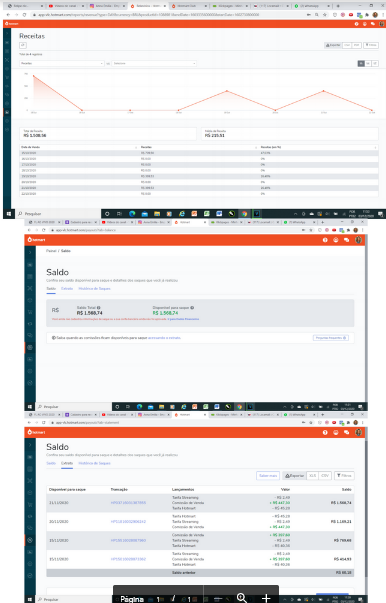
Task: Click the plus icon in page toolbar
Action: (266, 598)
